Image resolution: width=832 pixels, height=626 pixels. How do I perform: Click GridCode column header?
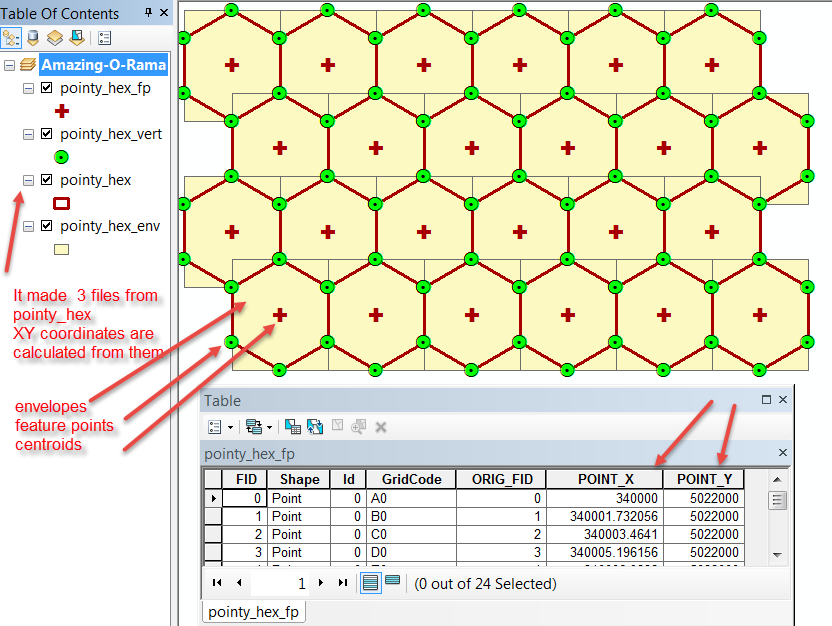click(x=411, y=479)
